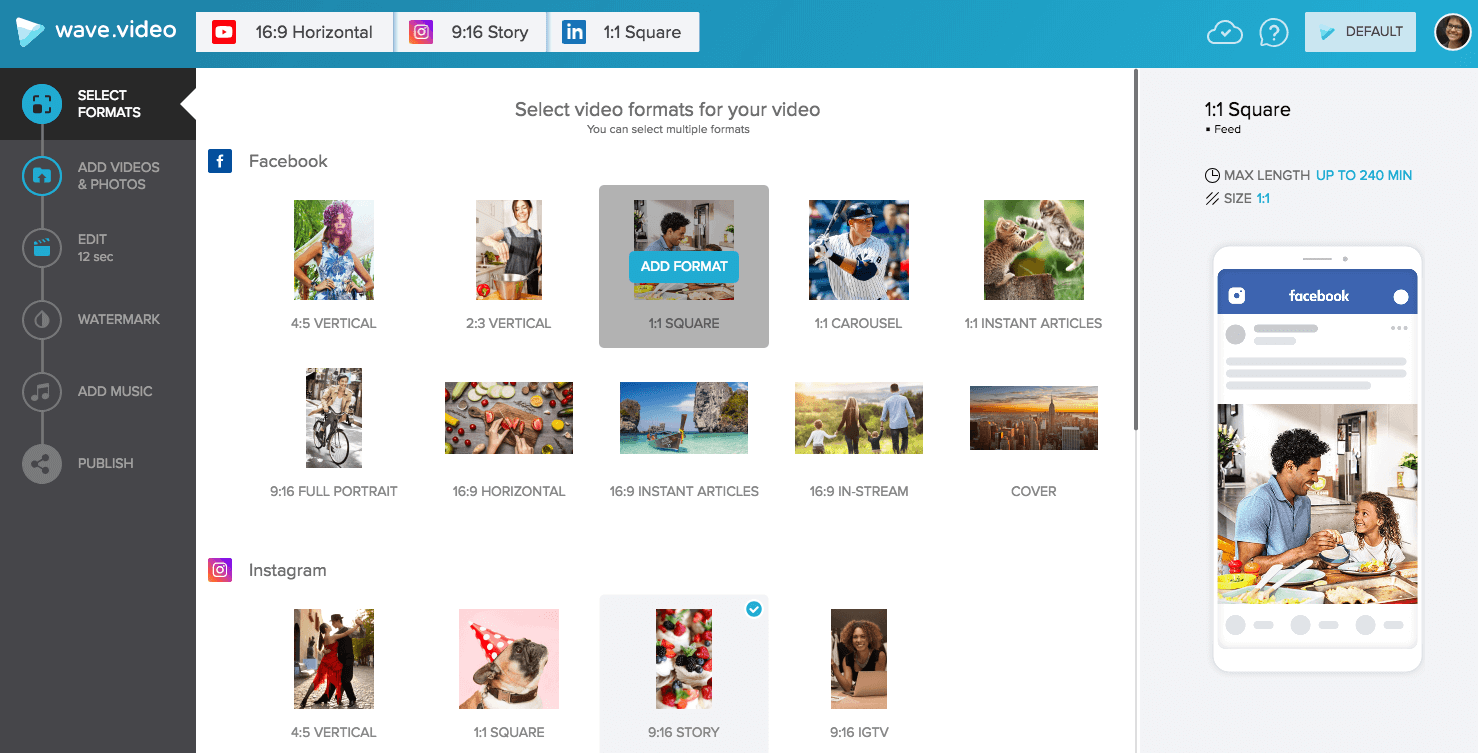Click the formats list vertical scrollbar

(x=1135, y=250)
